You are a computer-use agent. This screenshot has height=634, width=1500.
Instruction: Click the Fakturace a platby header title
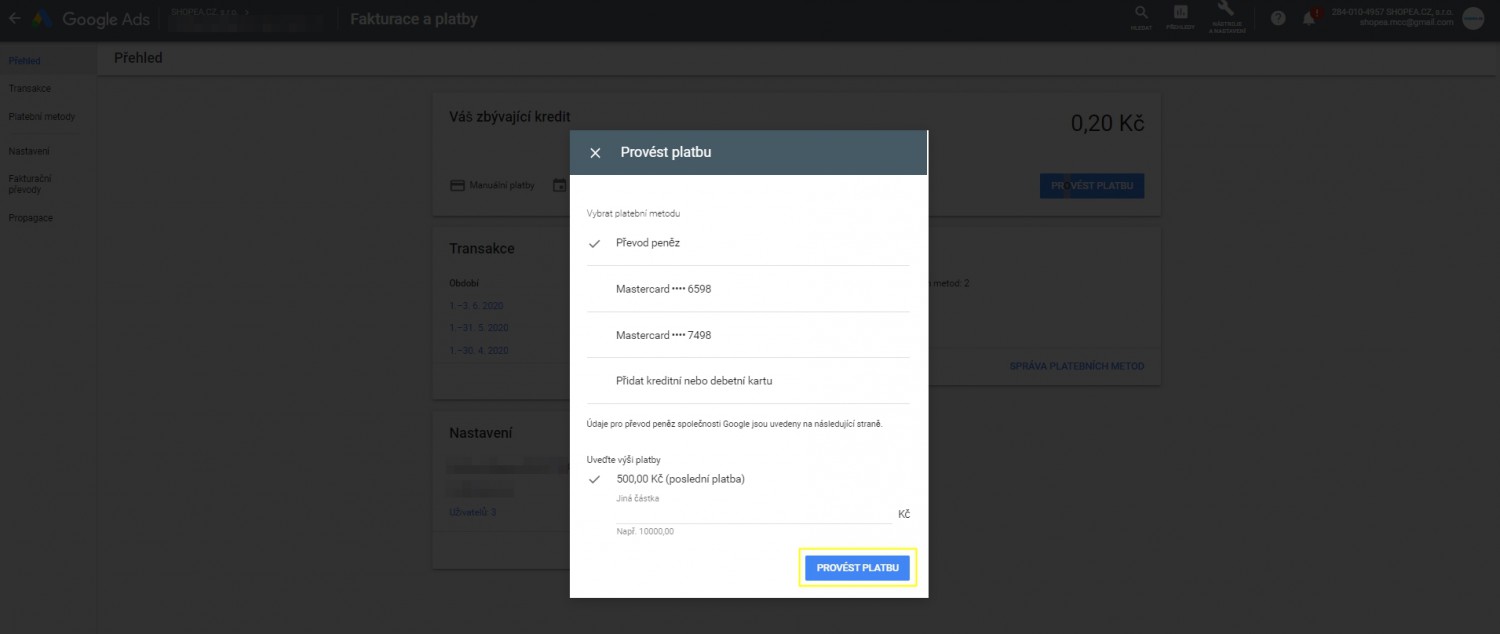pyautogui.click(x=414, y=19)
